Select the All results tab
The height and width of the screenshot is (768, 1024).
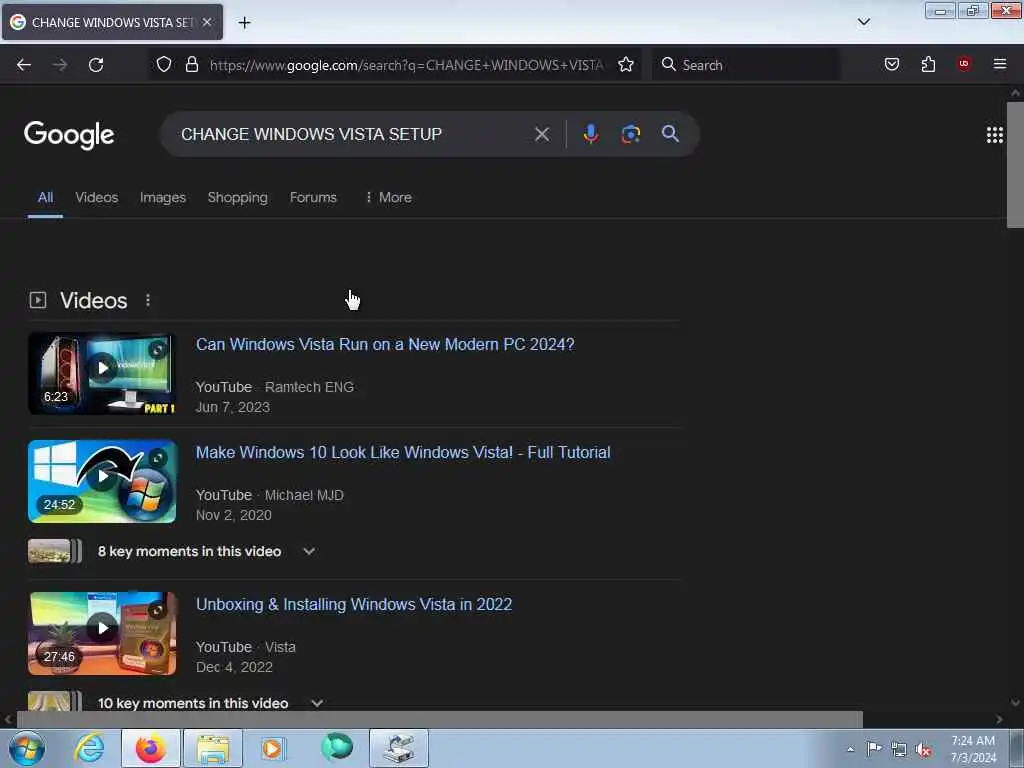(x=45, y=197)
